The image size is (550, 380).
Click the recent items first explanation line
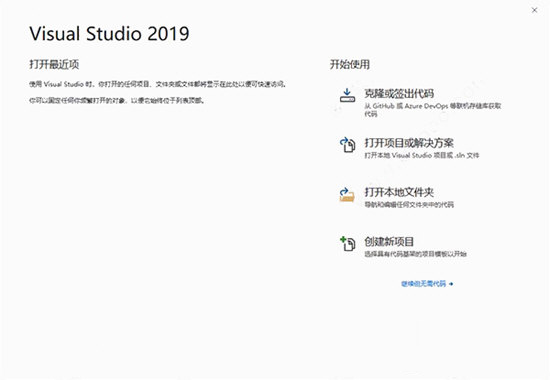point(157,84)
